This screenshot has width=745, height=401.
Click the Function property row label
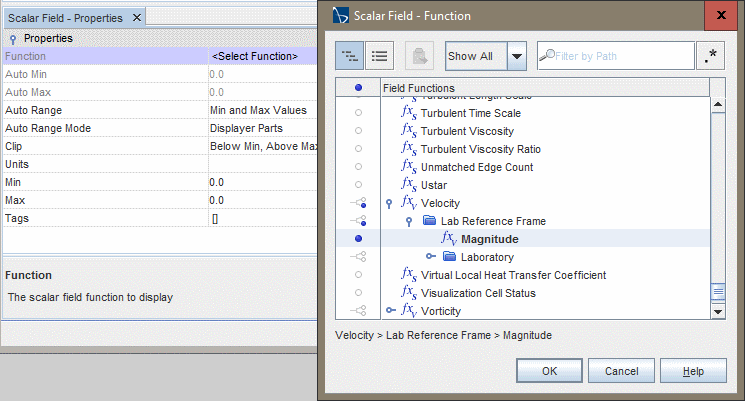point(25,56)
